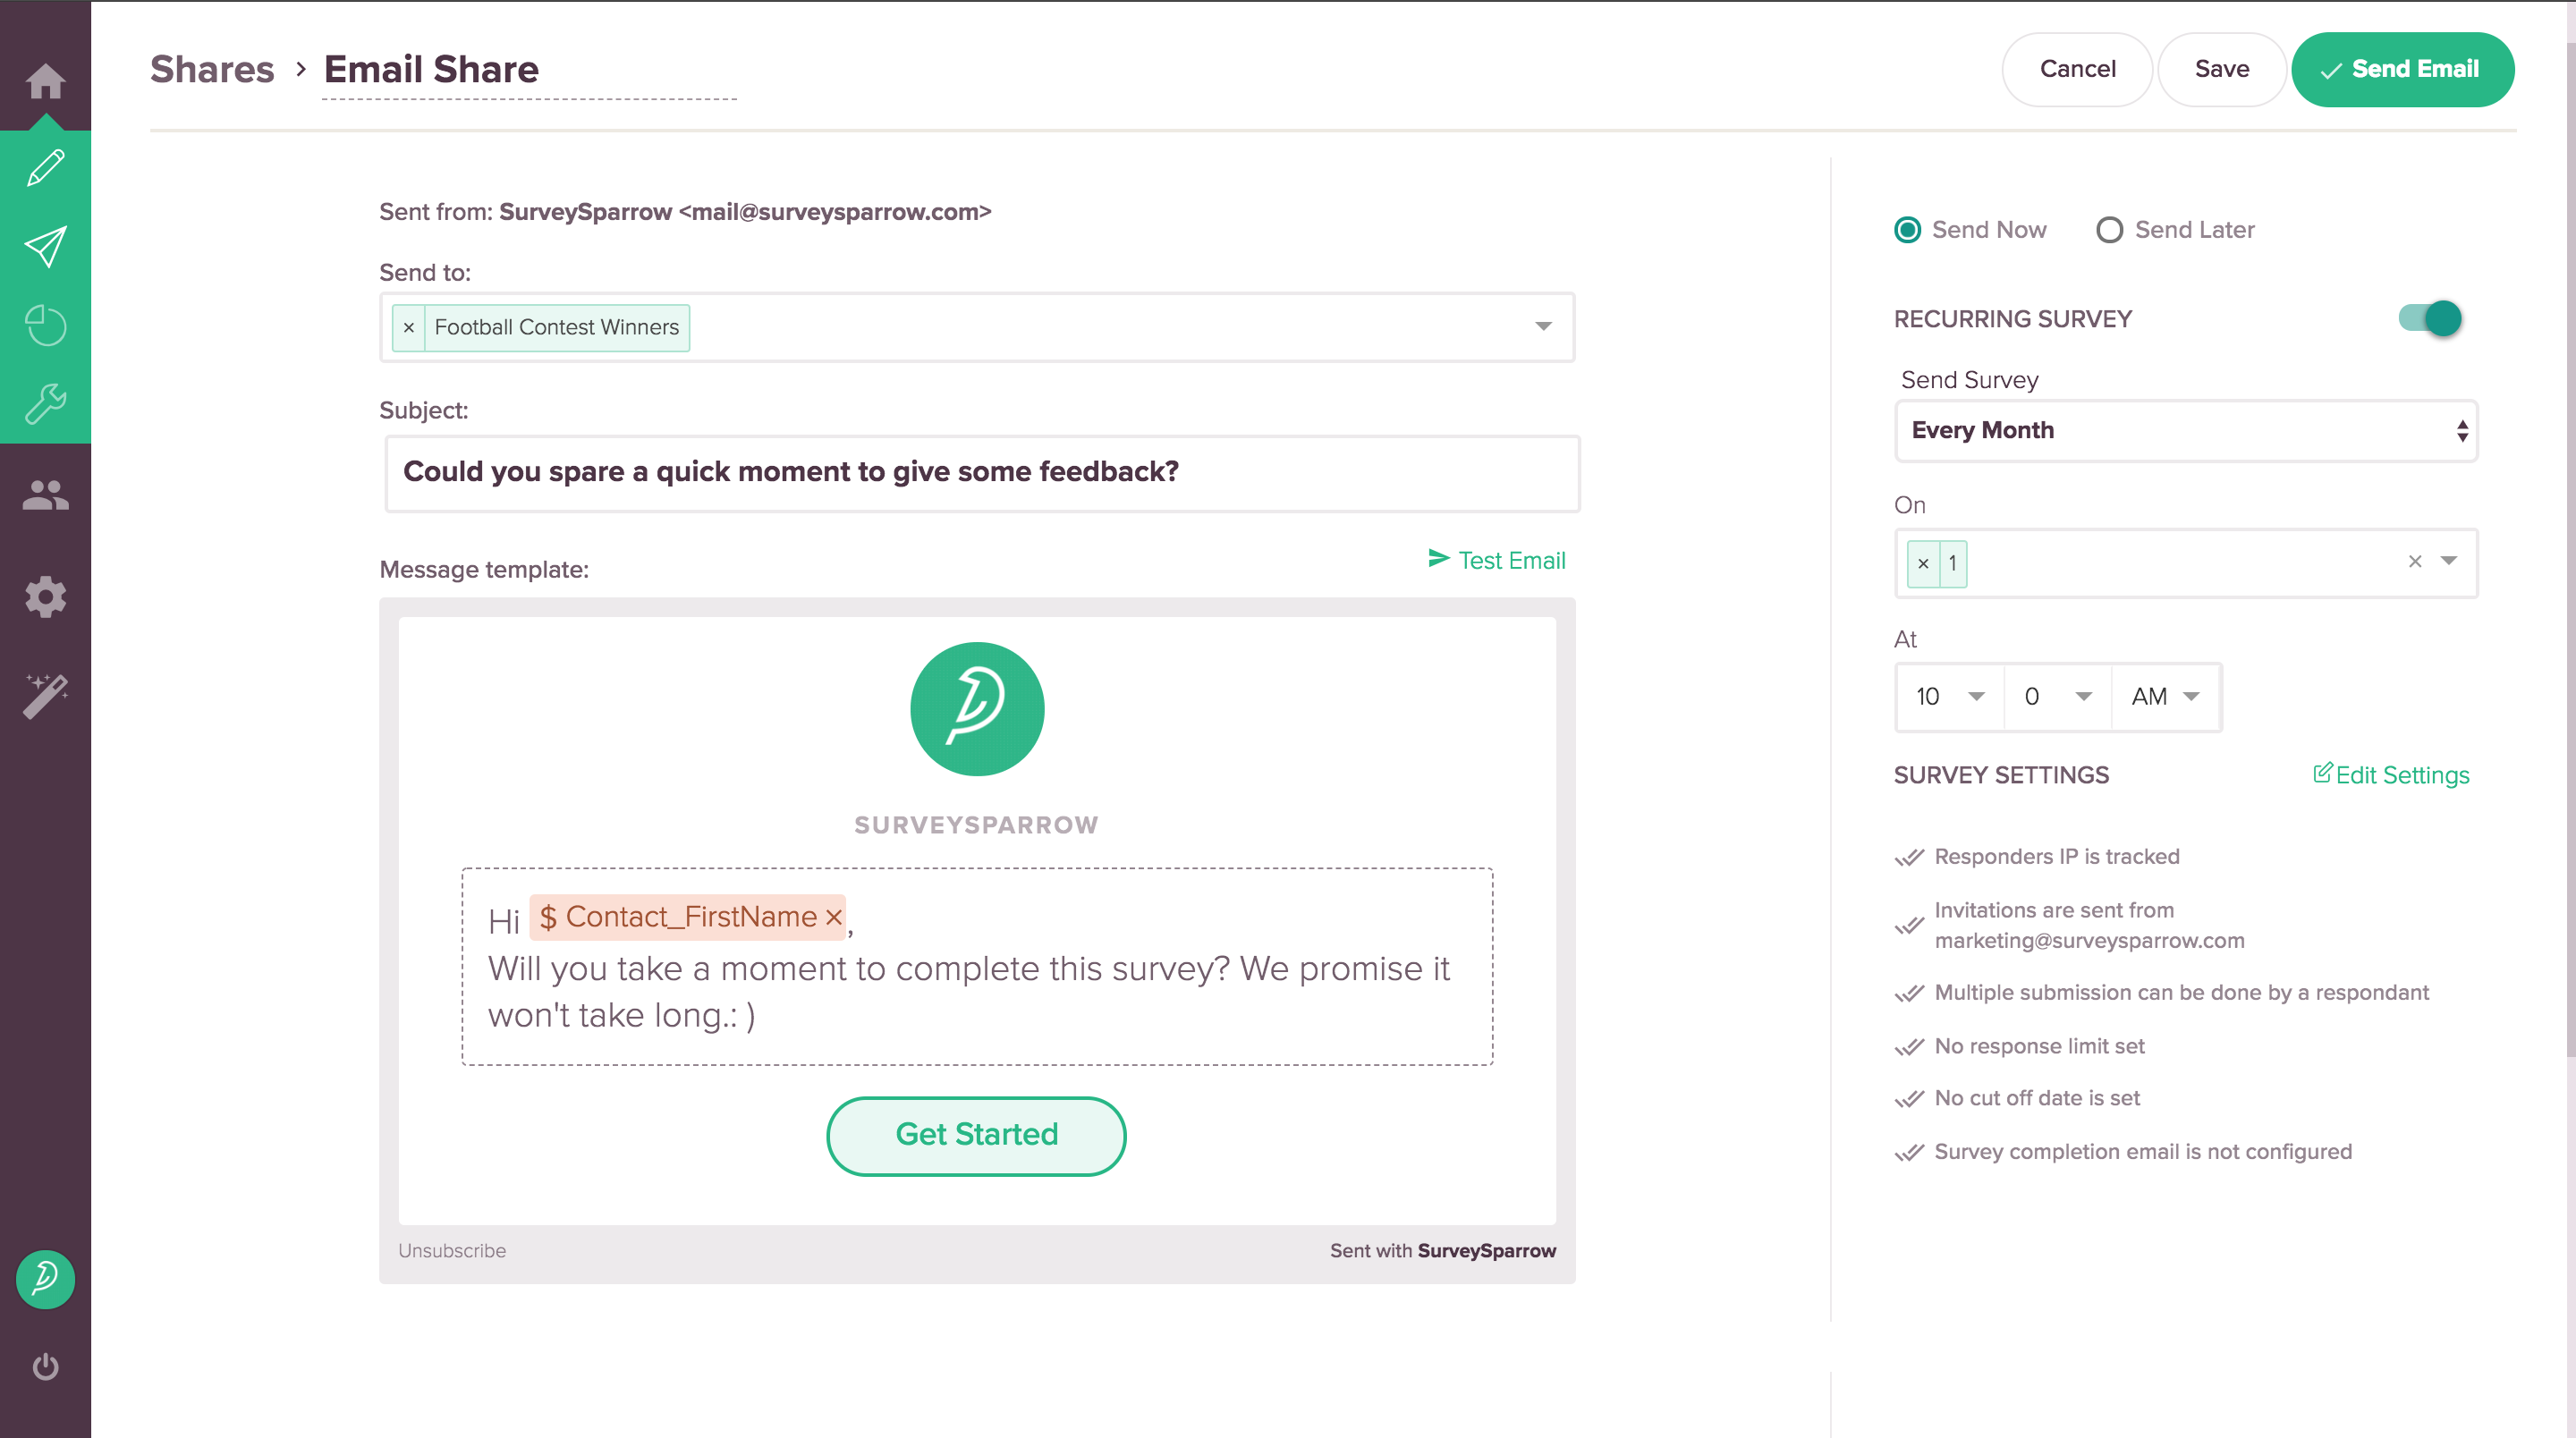
Task: Select the Send Later radio button
Action: click(x=2109, y=230)
